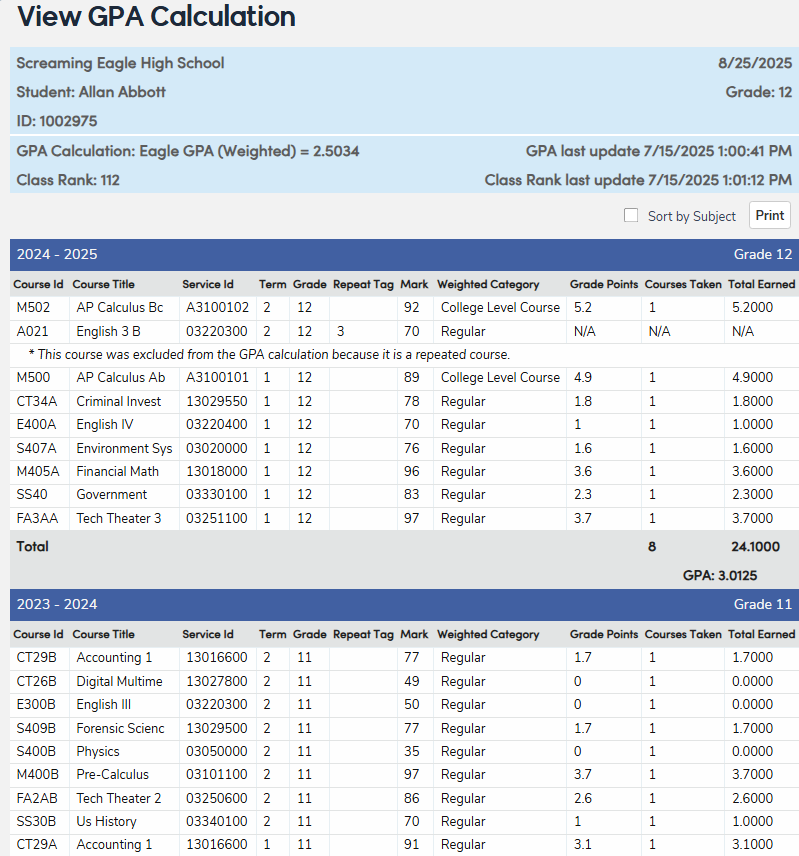Click Government course title
The image size is (799, 856).
point(111,494)
